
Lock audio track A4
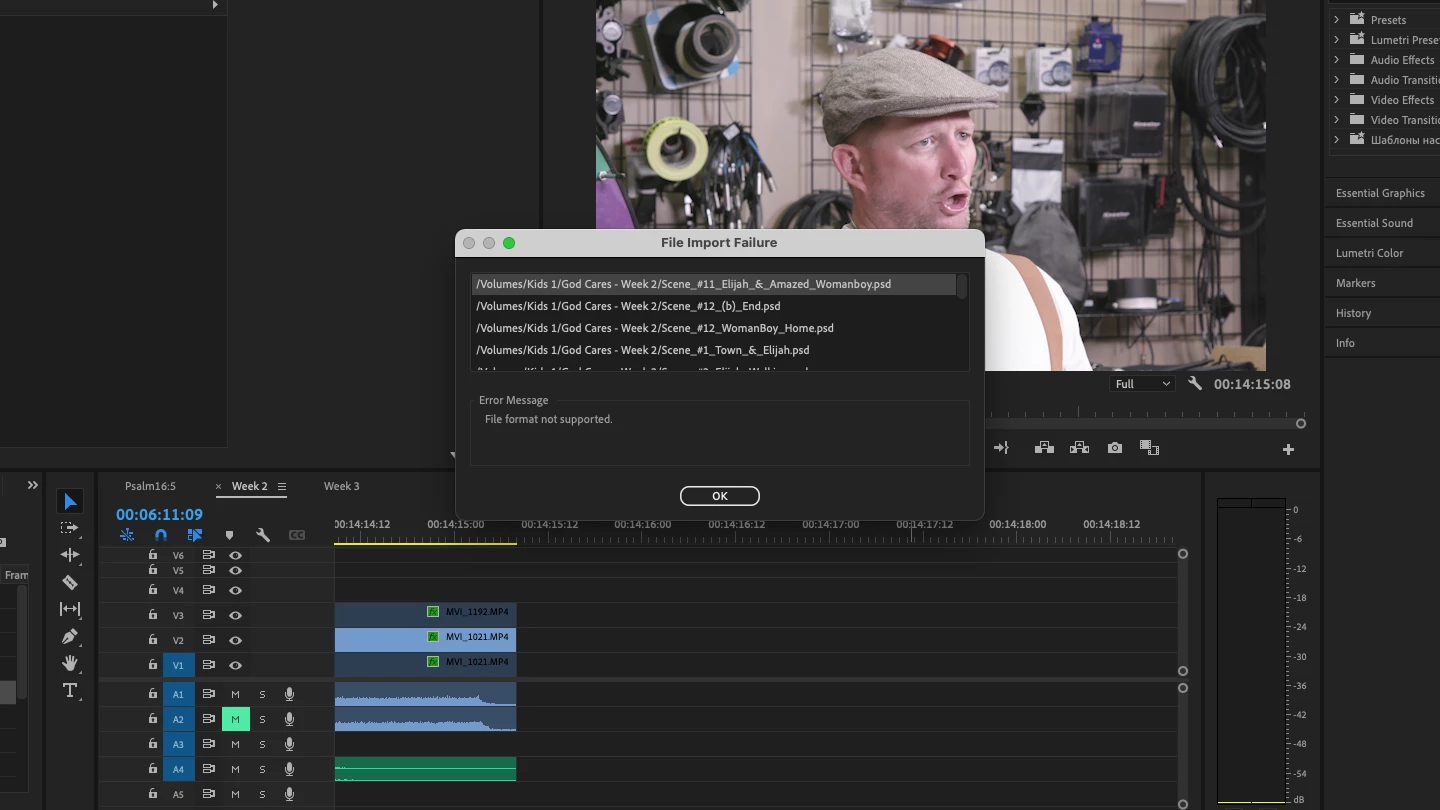(153, 768)
